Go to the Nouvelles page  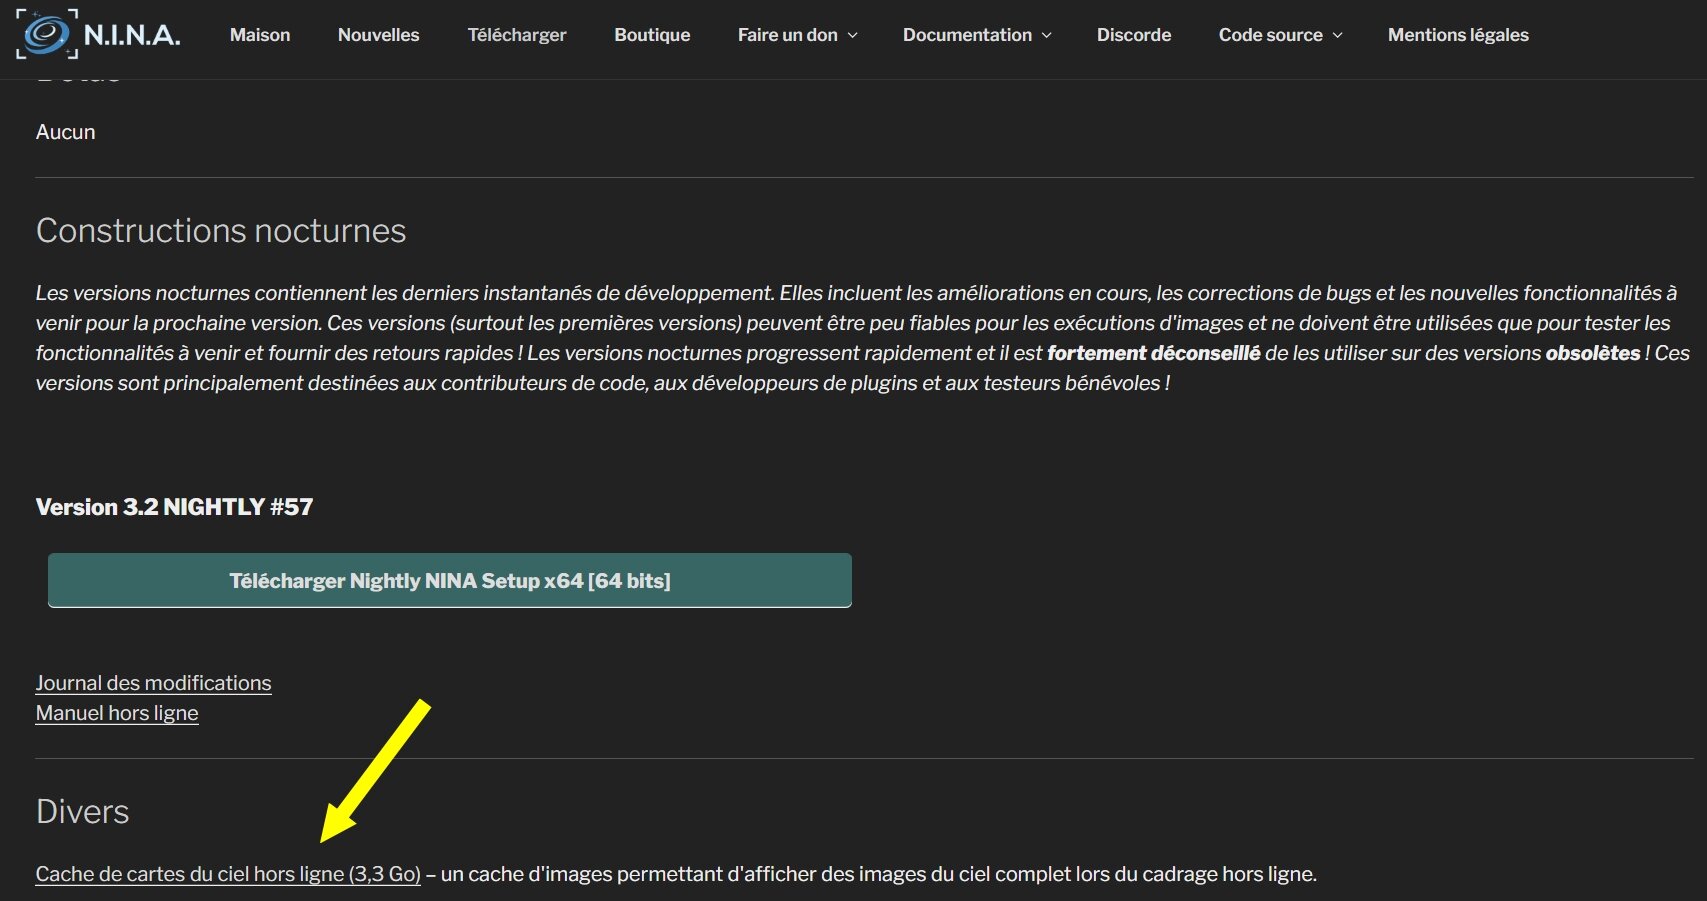(379, 35)
